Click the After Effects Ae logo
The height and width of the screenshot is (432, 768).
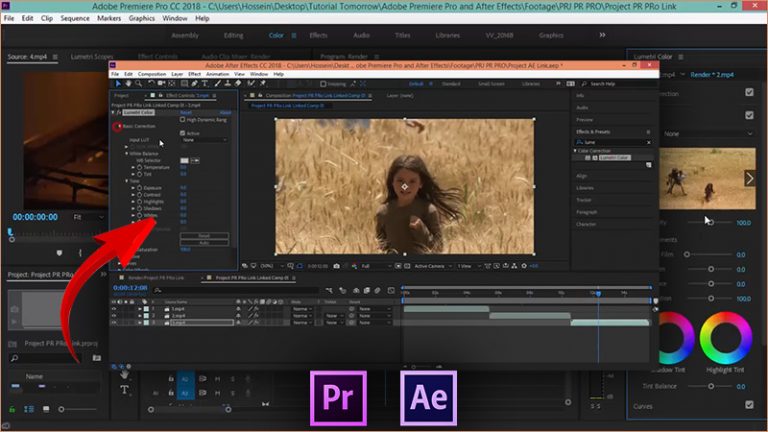pyautogui.click(x=429, y=399)
